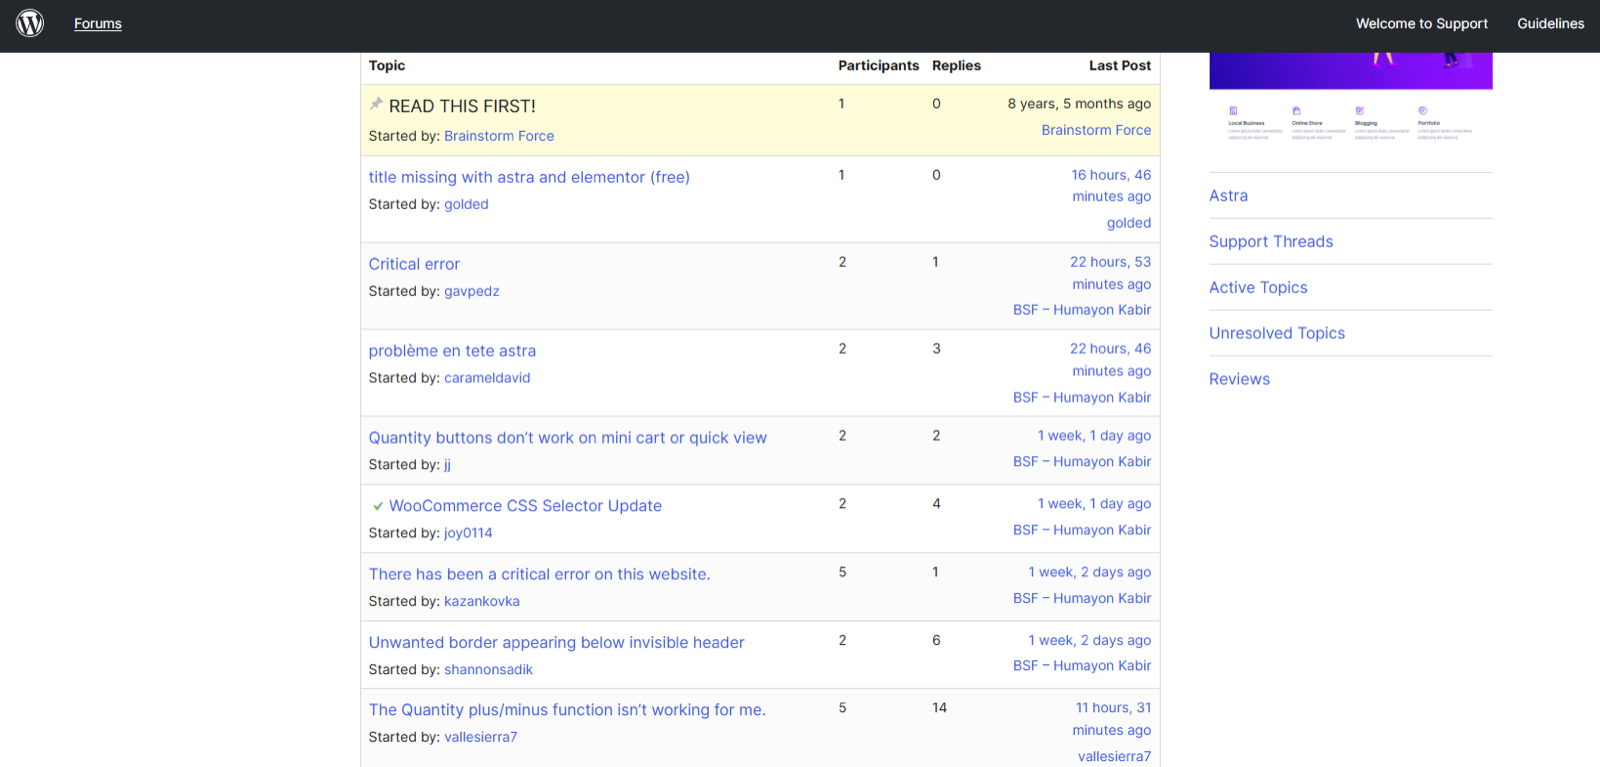Open Active Topics in sidebar

(x=1258, y=288)
